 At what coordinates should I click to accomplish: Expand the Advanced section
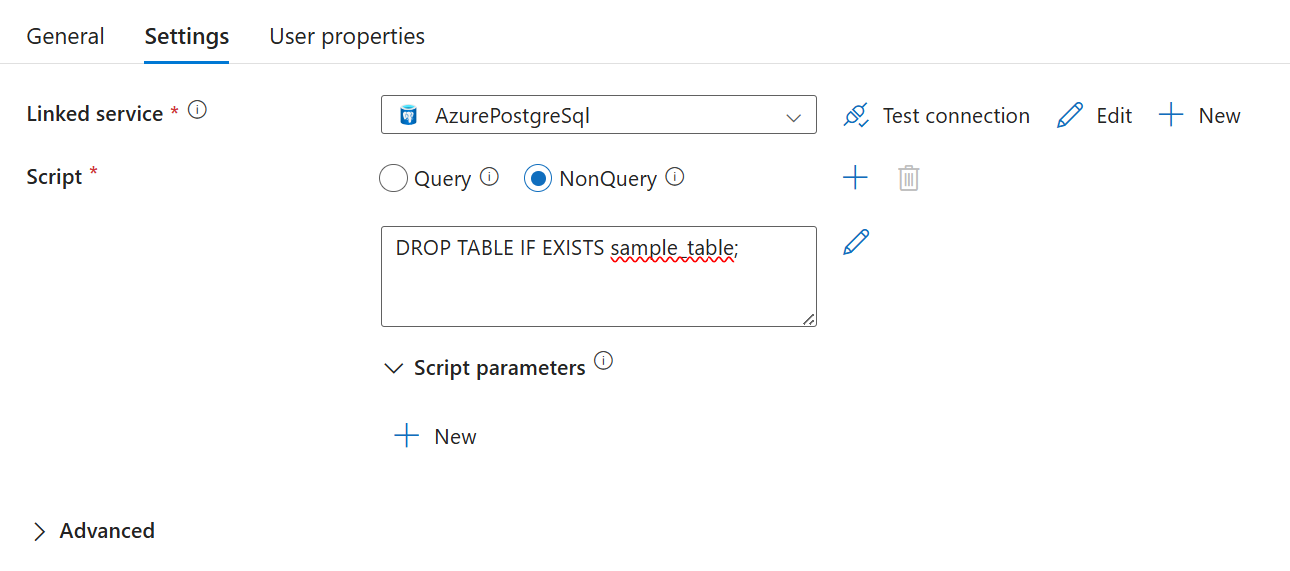coord(40,531)
